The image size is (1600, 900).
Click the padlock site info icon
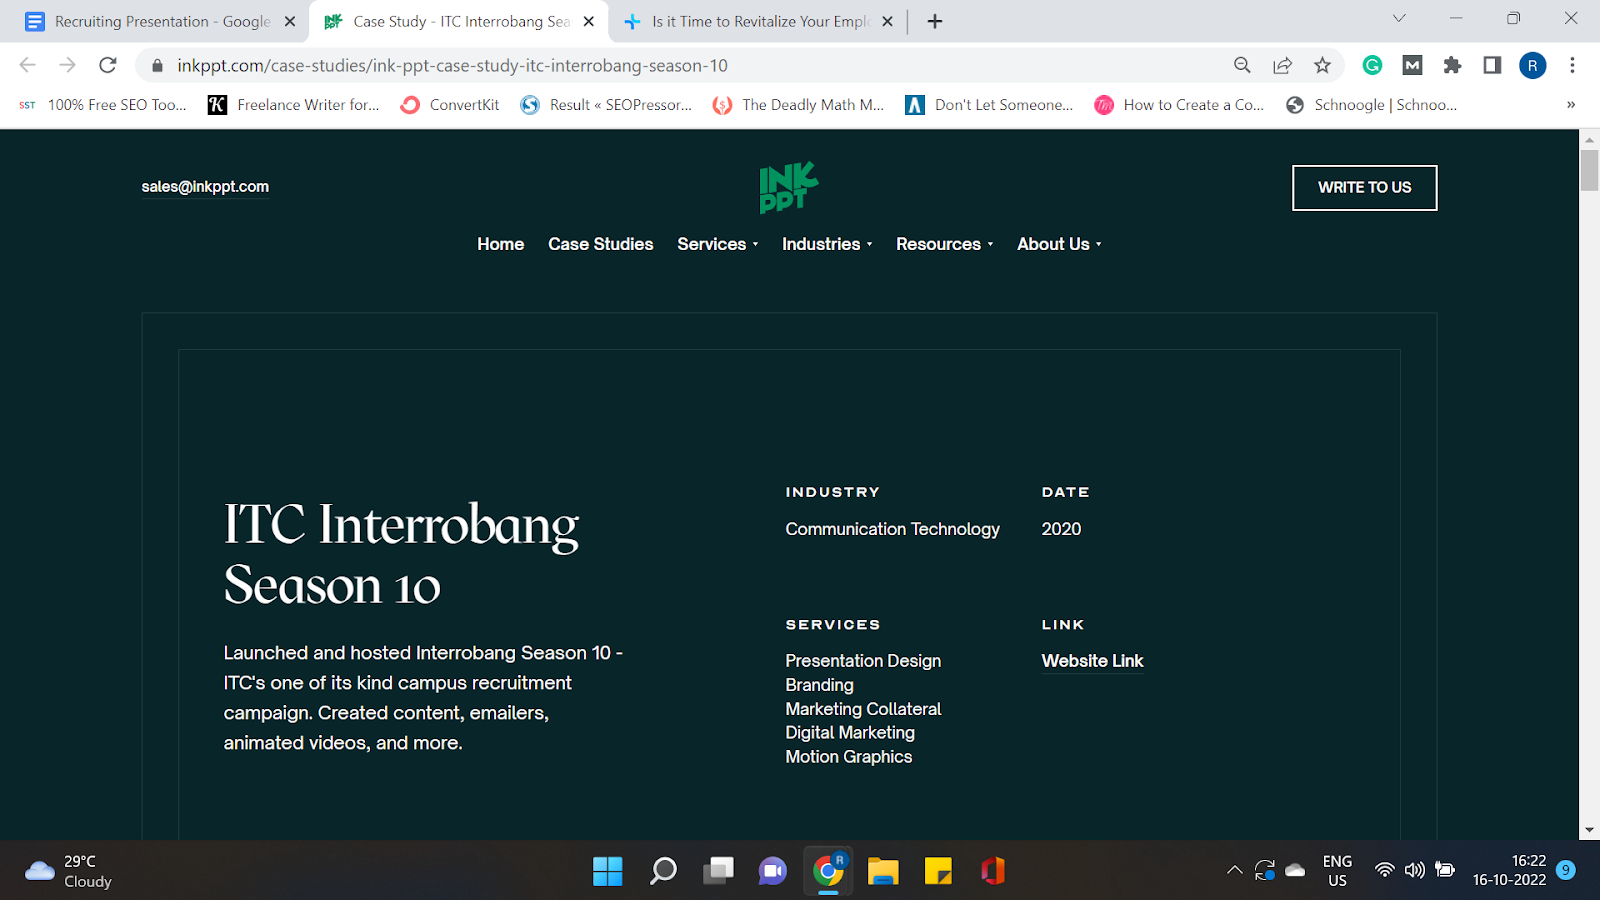pos(157,66)
